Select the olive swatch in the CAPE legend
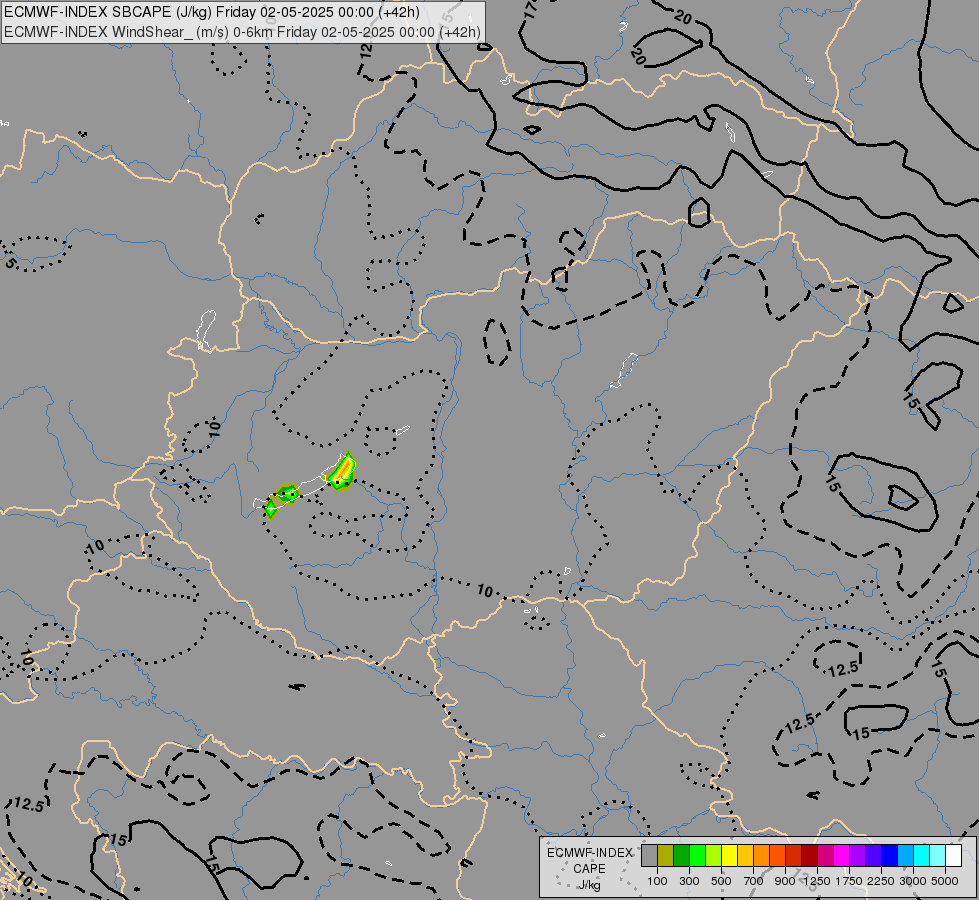The height and width of the screenshot is (900, 979). [x=666, y=855]
